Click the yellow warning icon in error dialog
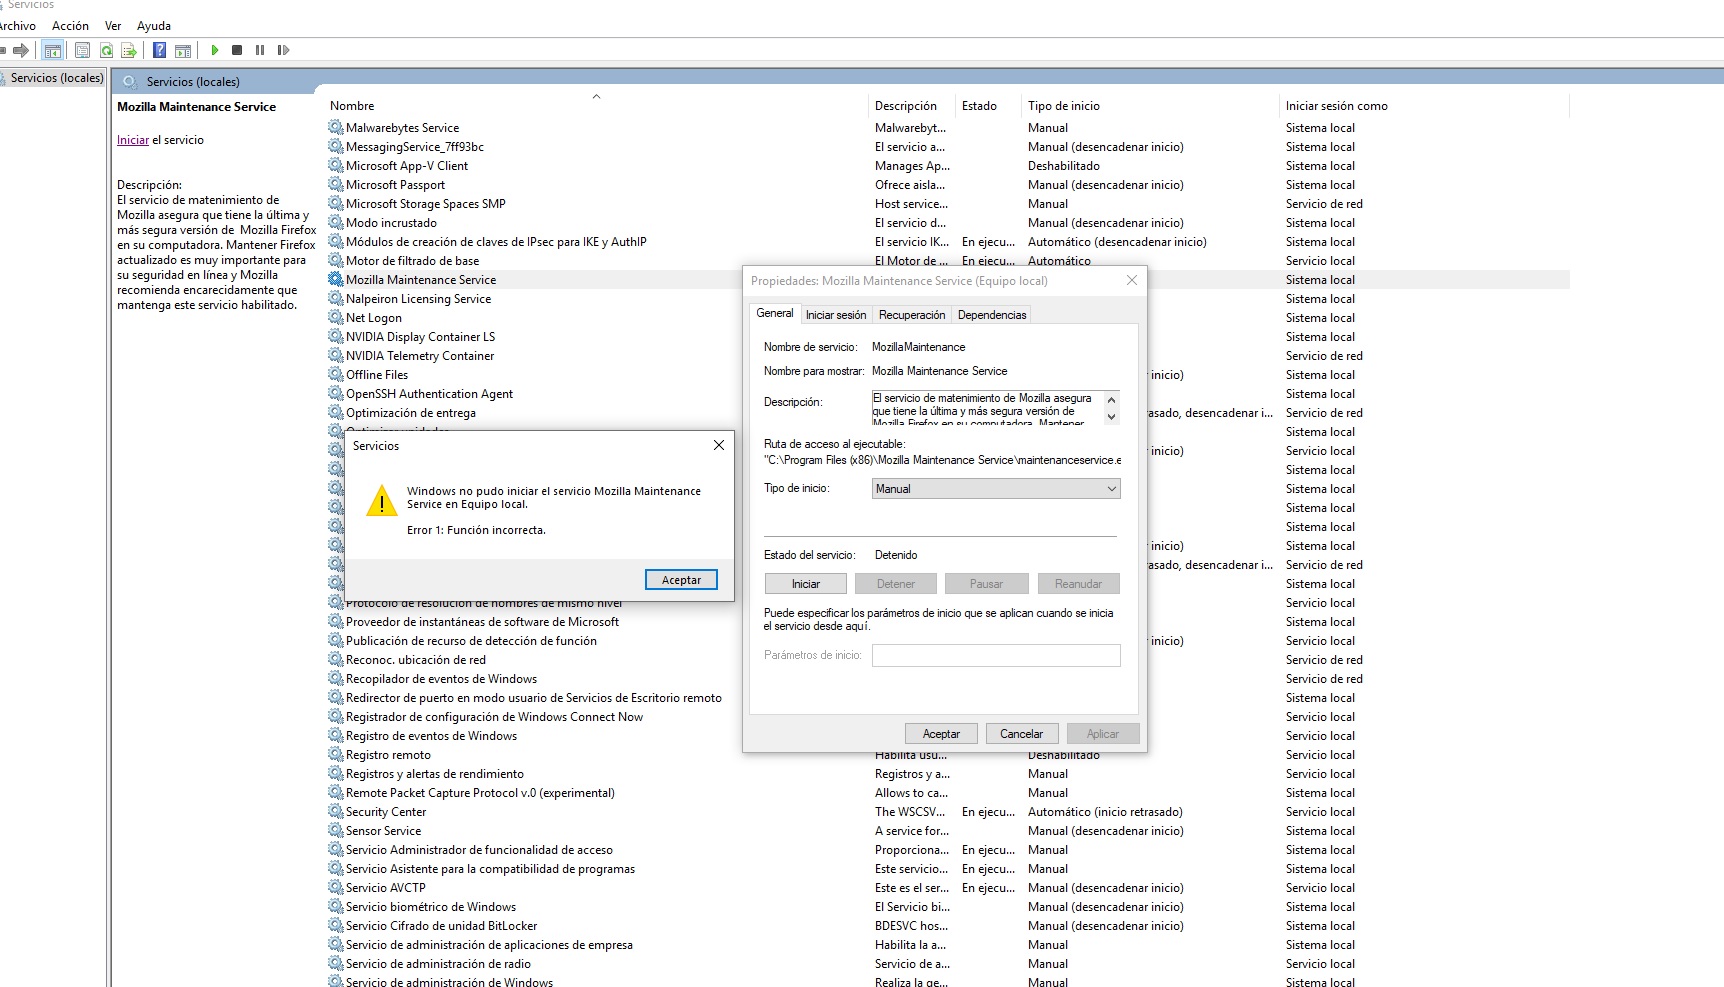Viewport: 1724px width, 987px height. click(x=381, y=501)
